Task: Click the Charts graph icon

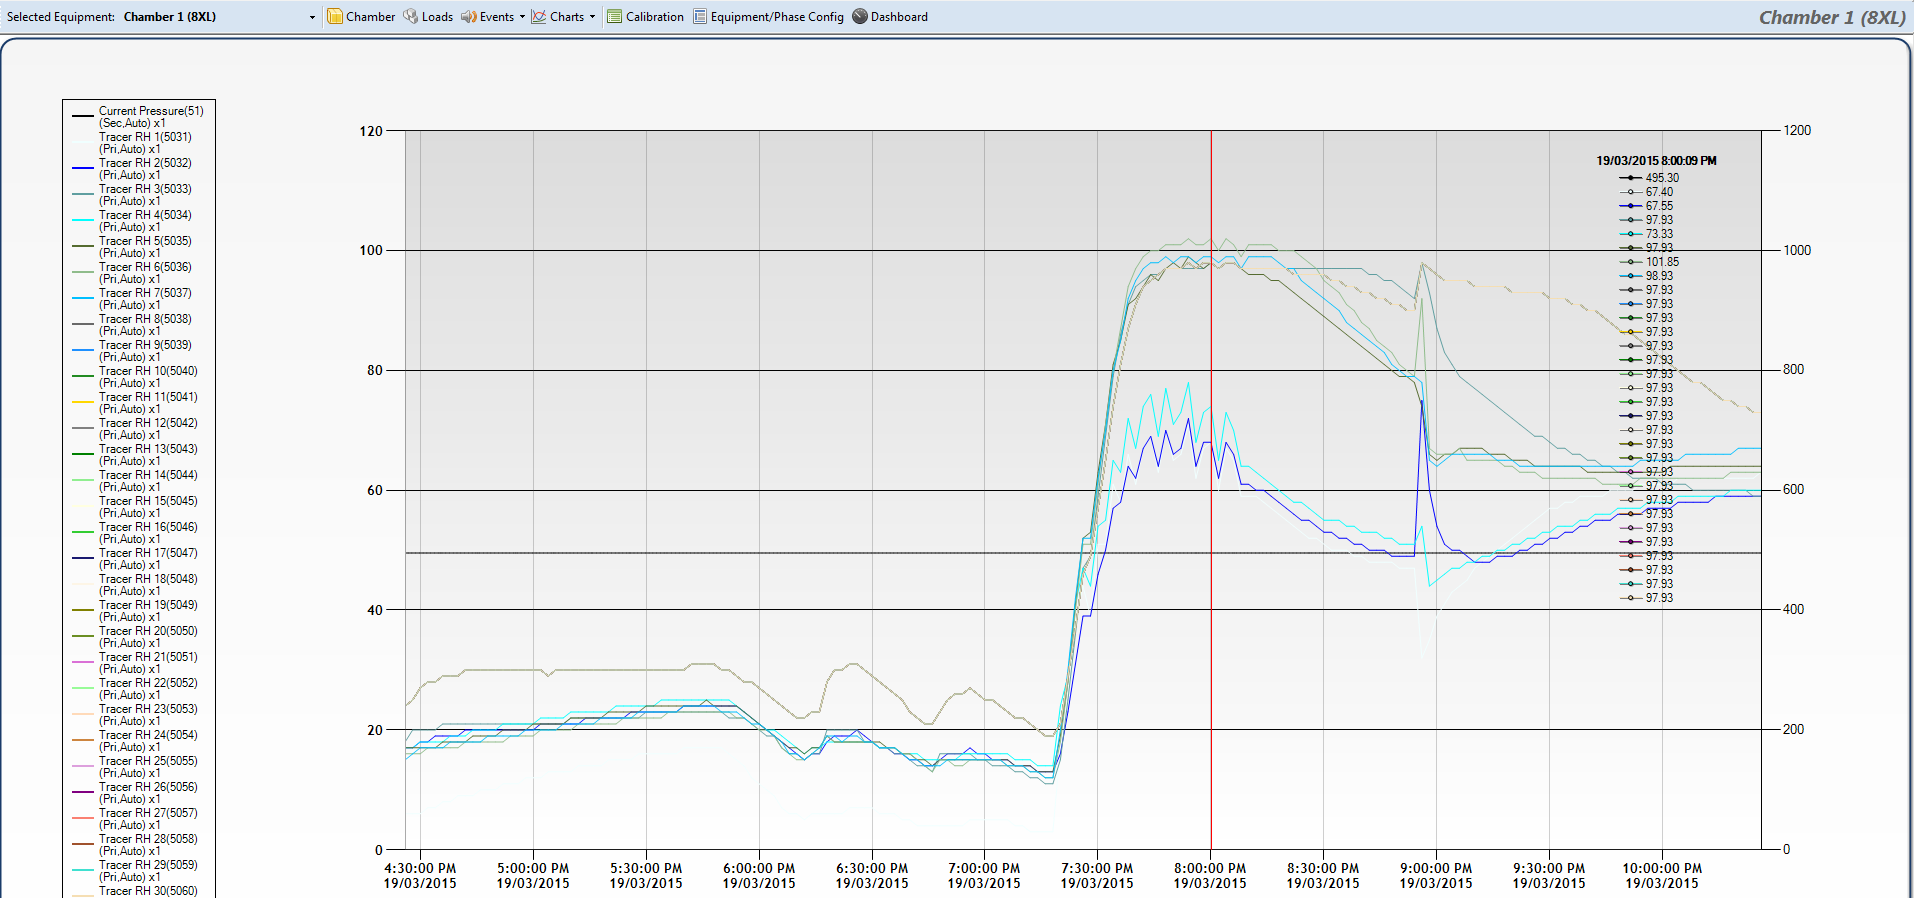Action: pyautogui.click(x=539, y=17)
